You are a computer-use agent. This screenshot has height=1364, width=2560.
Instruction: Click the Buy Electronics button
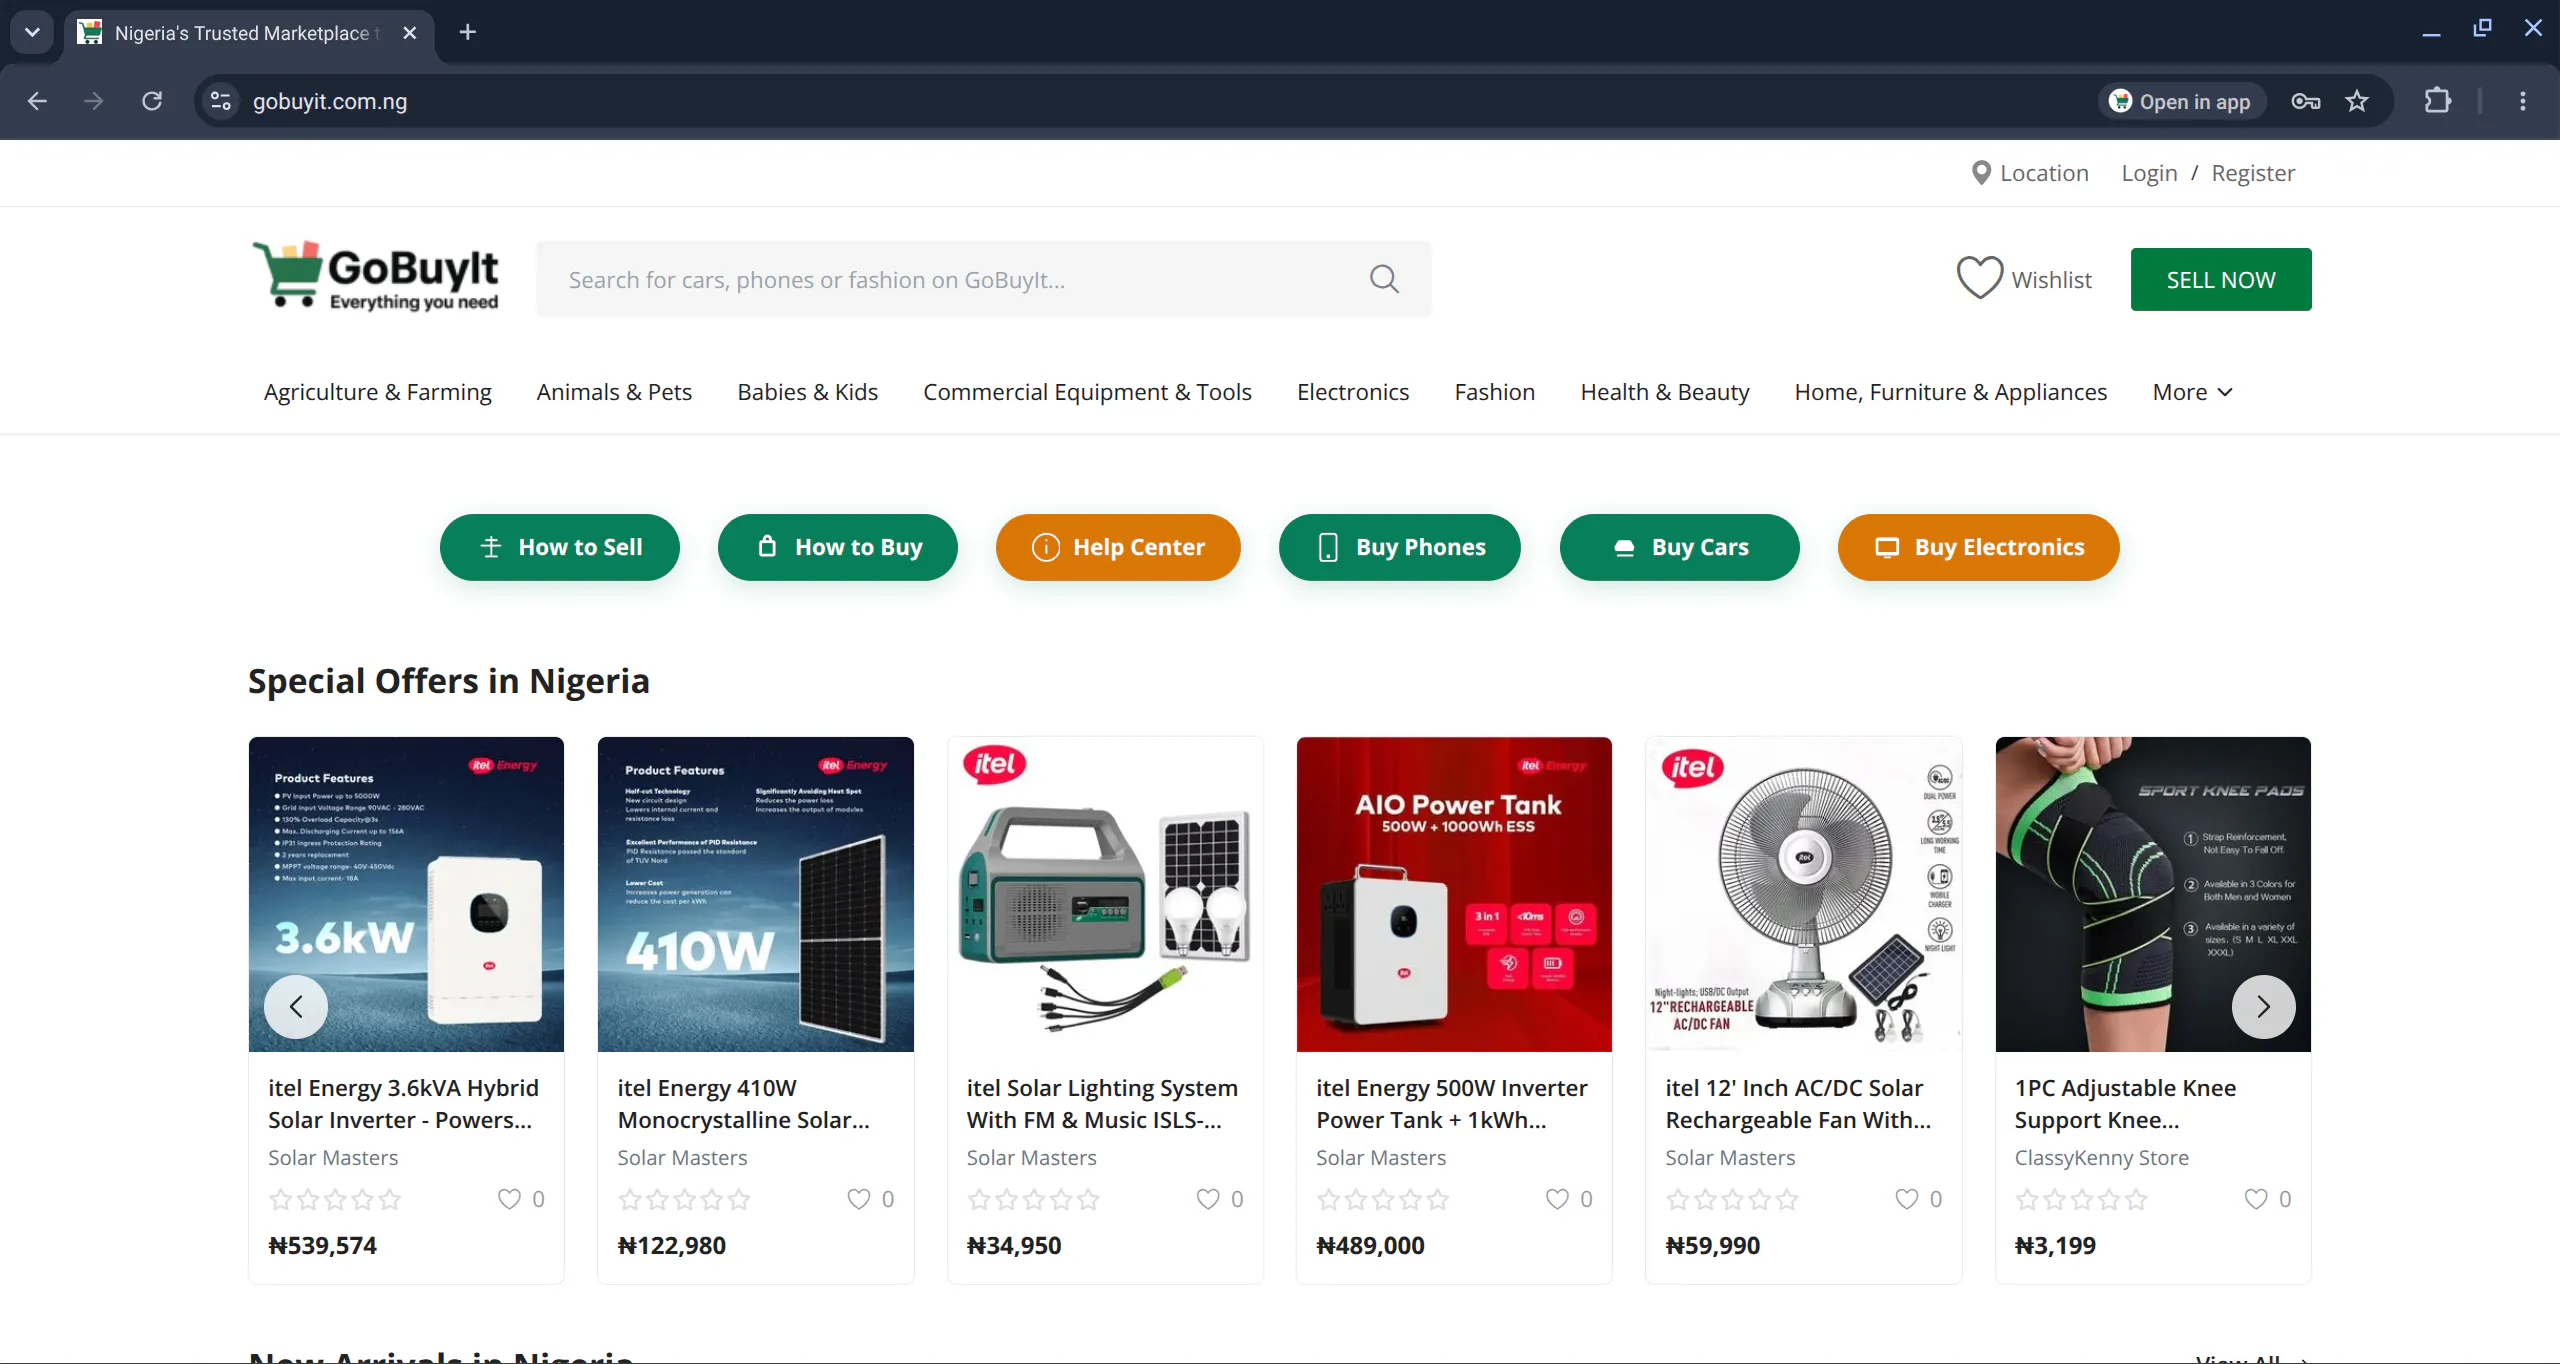click(1979, 547)
